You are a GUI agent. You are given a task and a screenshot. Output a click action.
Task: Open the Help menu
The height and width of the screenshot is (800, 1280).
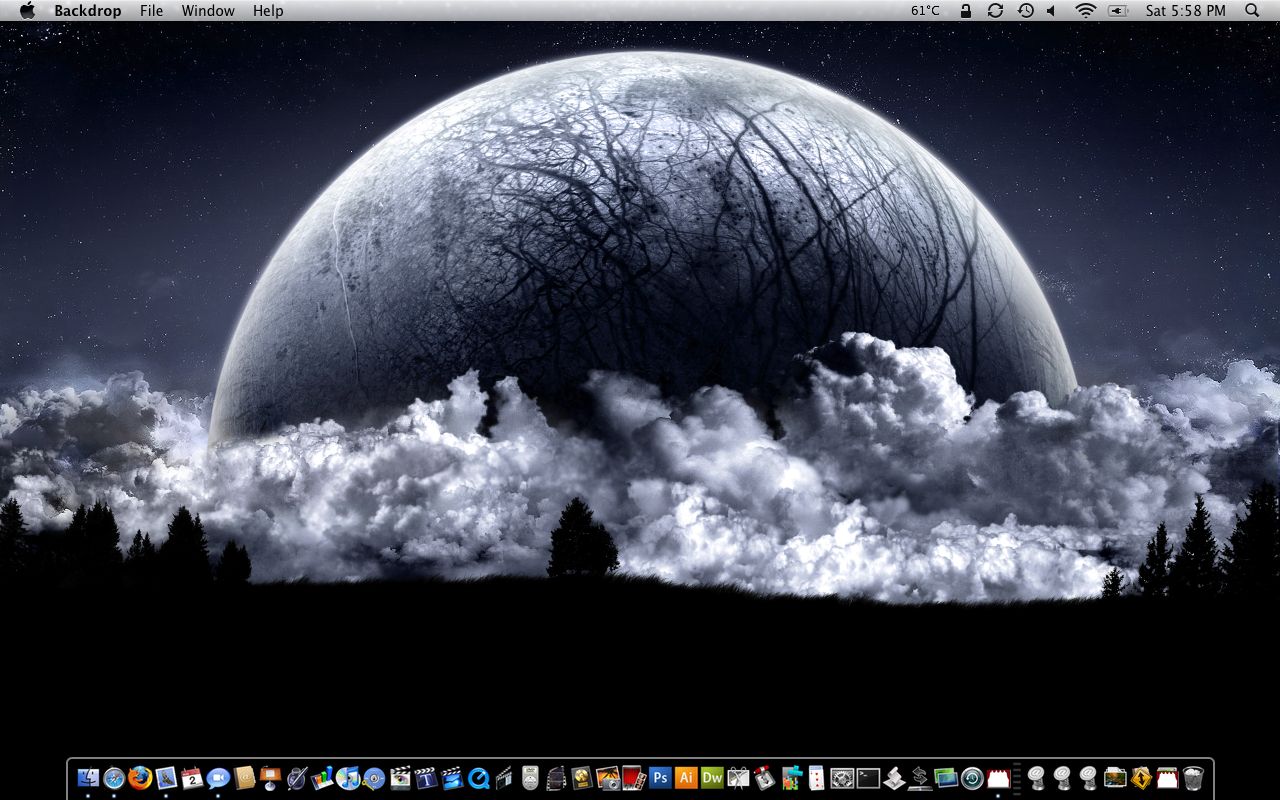[x=268, y=10]
